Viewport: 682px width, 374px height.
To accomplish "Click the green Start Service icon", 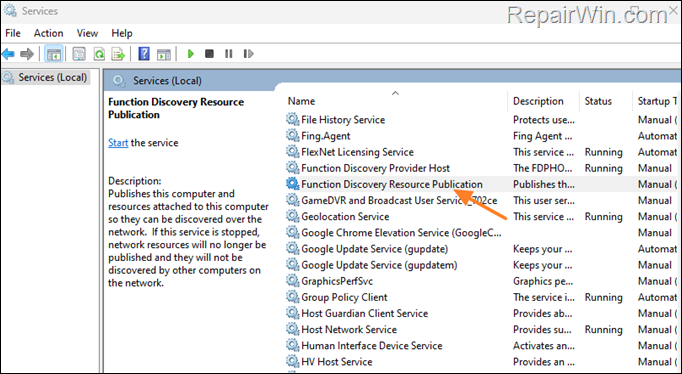I will [x=191, y=54].
